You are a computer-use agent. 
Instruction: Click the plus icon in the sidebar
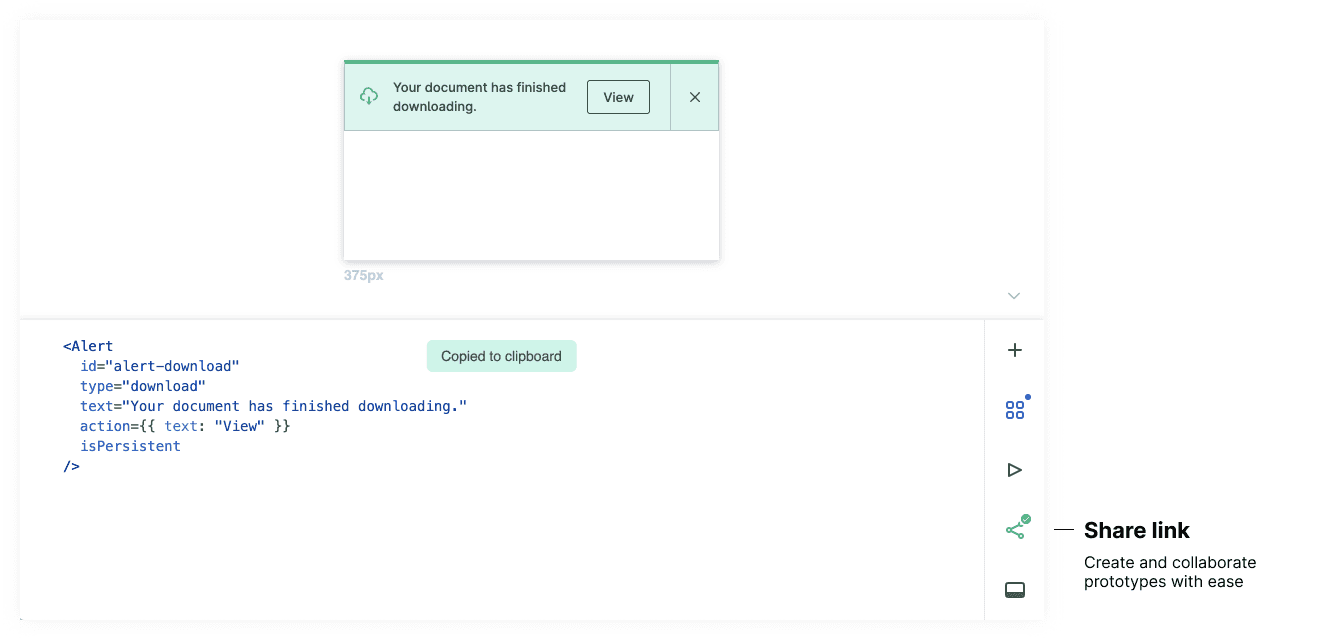1015,350
